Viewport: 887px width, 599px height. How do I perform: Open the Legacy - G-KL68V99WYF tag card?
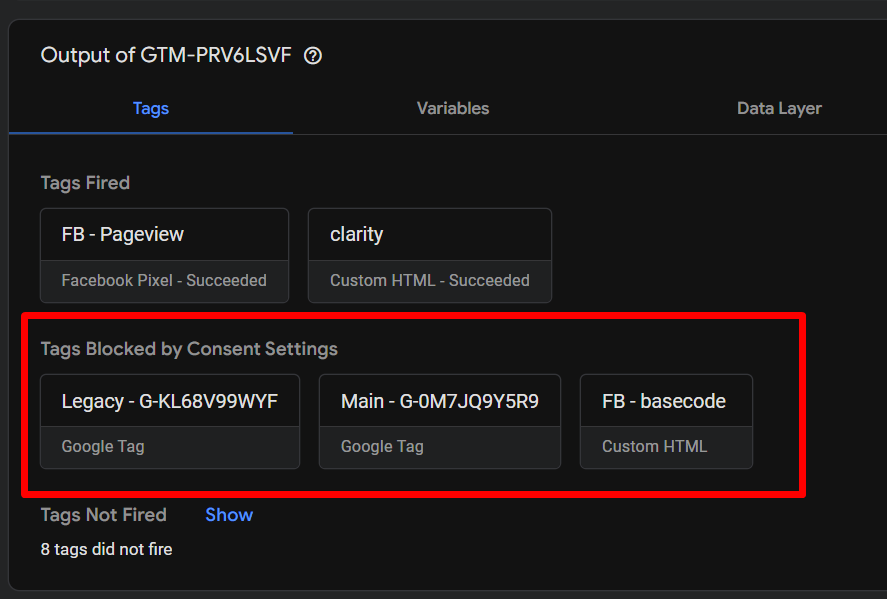point(170,421)
